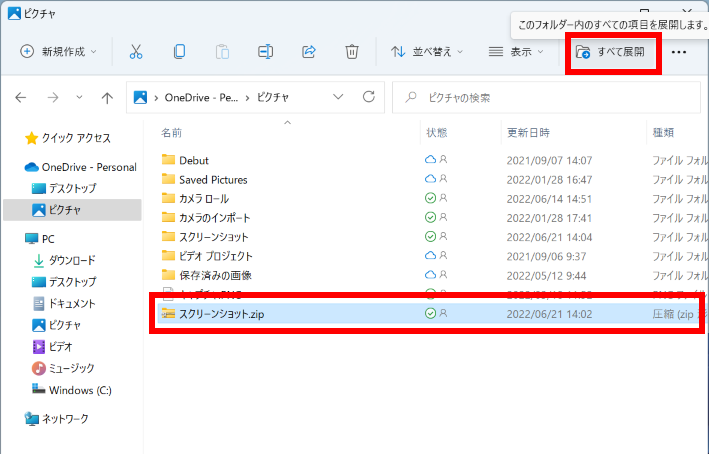The height and width of the screenshot is (454, 709).
Task: Expand the address bar history dropdown
Action: (x=338, y=97)
